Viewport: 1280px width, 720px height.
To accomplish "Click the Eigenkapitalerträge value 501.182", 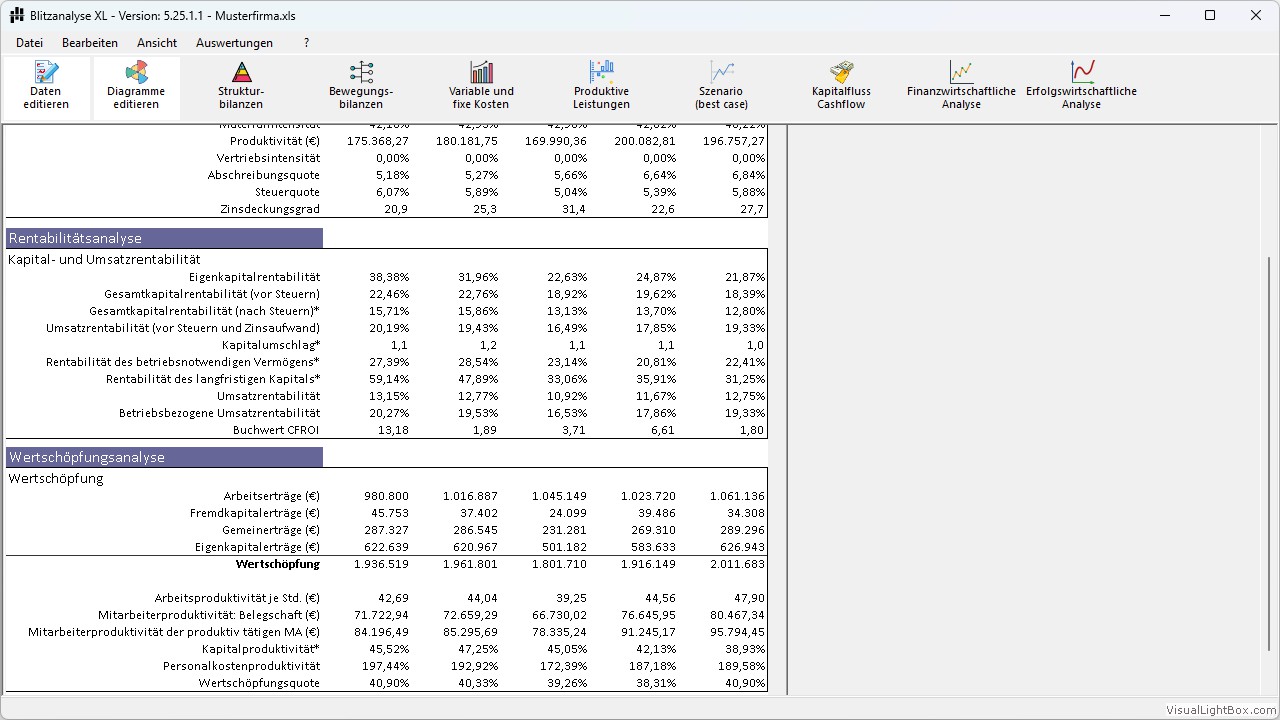I will [x=565, y=547].
